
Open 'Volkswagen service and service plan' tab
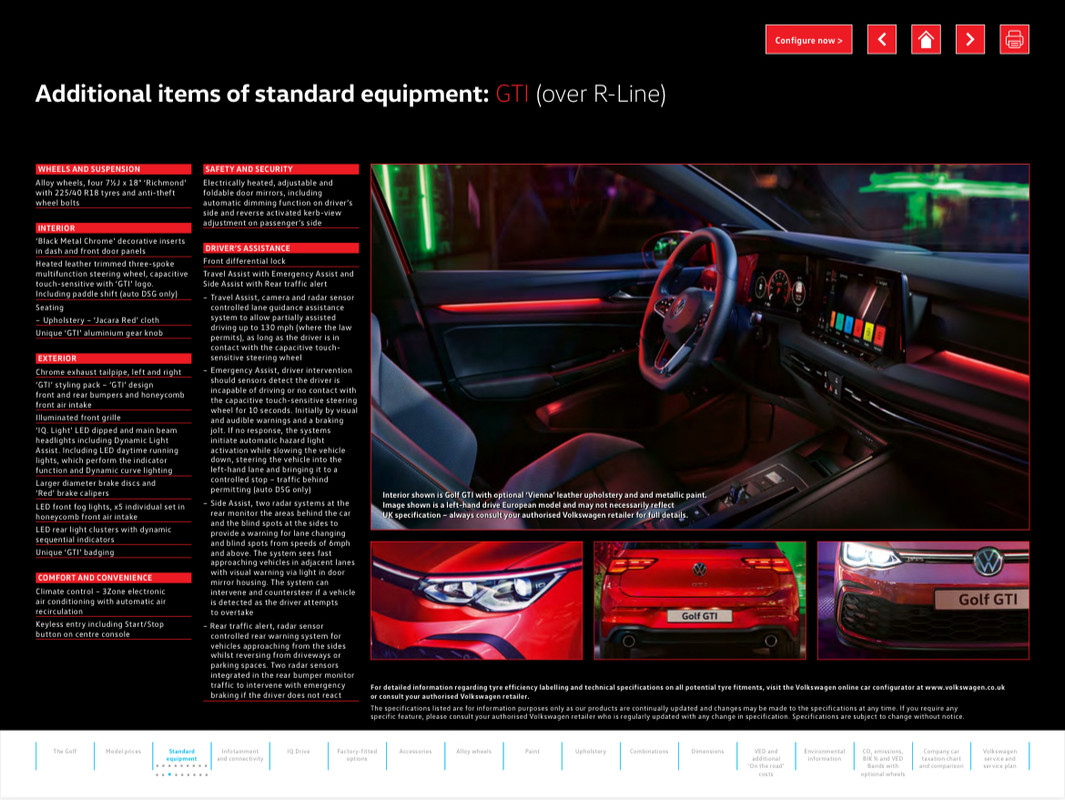pyautogui.click(x=999, y=758)
